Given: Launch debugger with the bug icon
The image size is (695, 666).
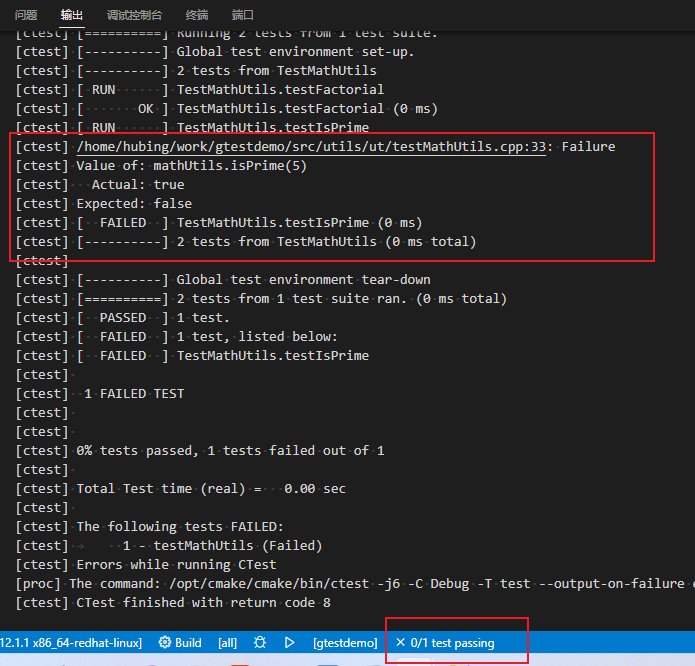Looking at the screenshot, I should pyautogui.click(x=260, y=643).
